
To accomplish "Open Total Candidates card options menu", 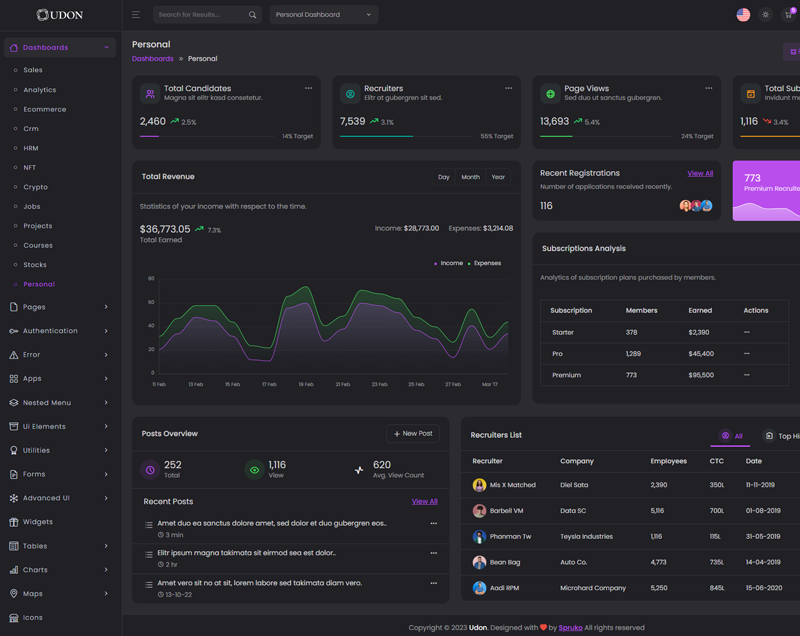I will click(x=308, y=88).
